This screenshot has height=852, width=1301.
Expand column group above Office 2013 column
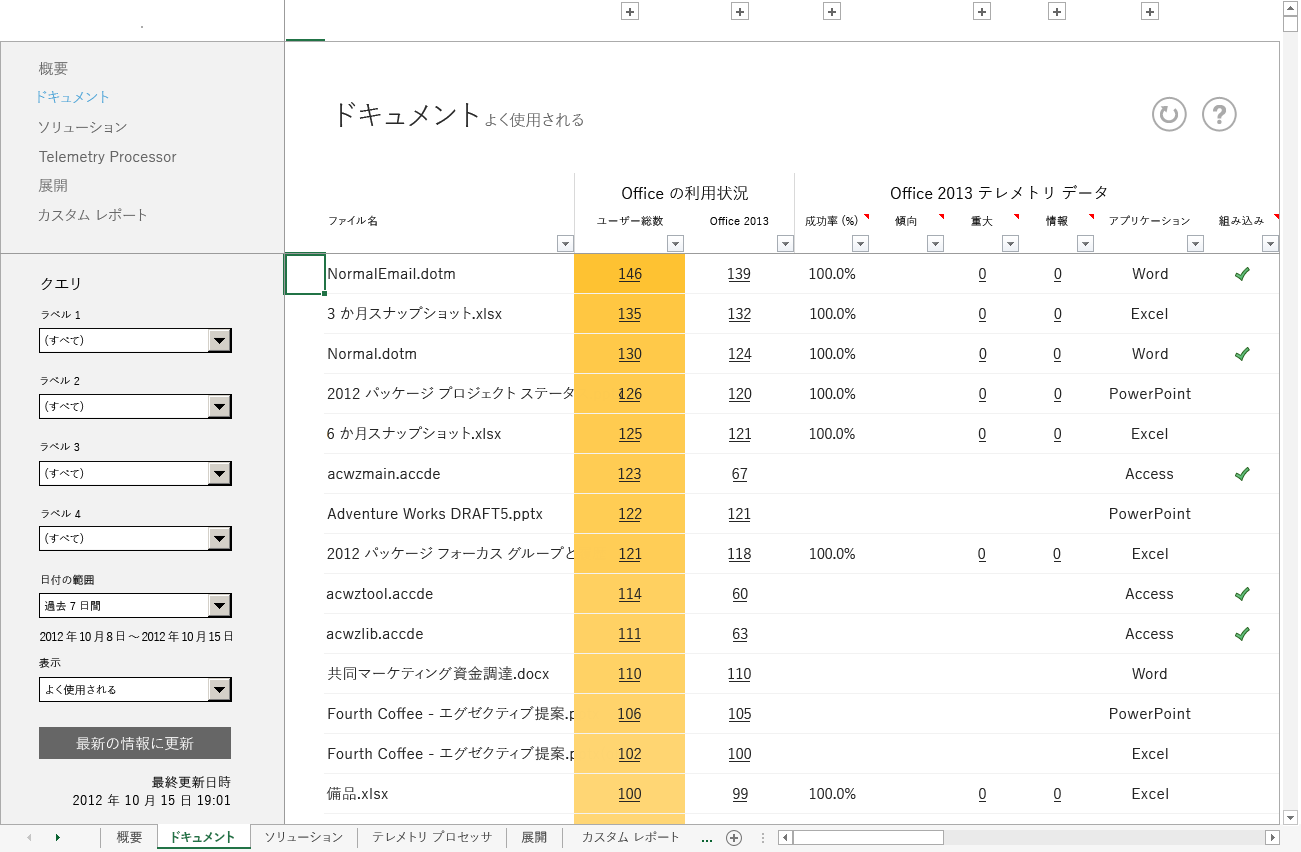pos(740,12)
